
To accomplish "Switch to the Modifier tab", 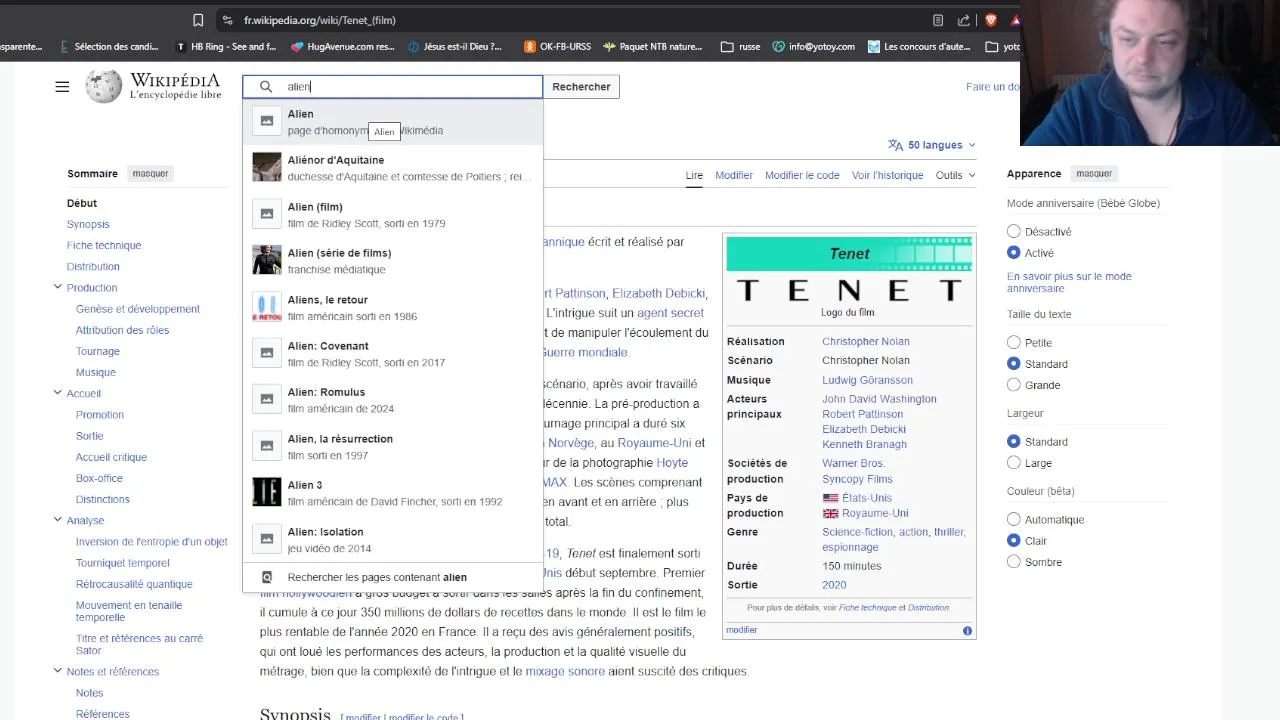I will 734,175.
